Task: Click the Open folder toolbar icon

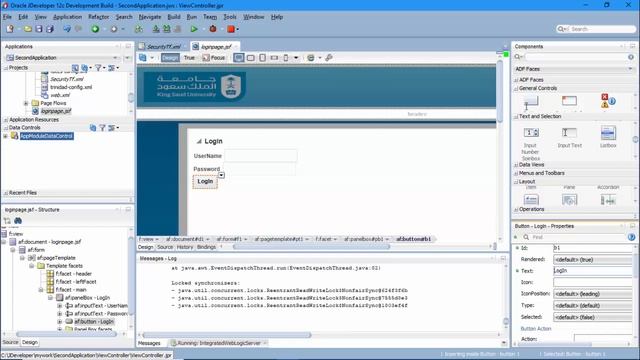Action: 28,29
